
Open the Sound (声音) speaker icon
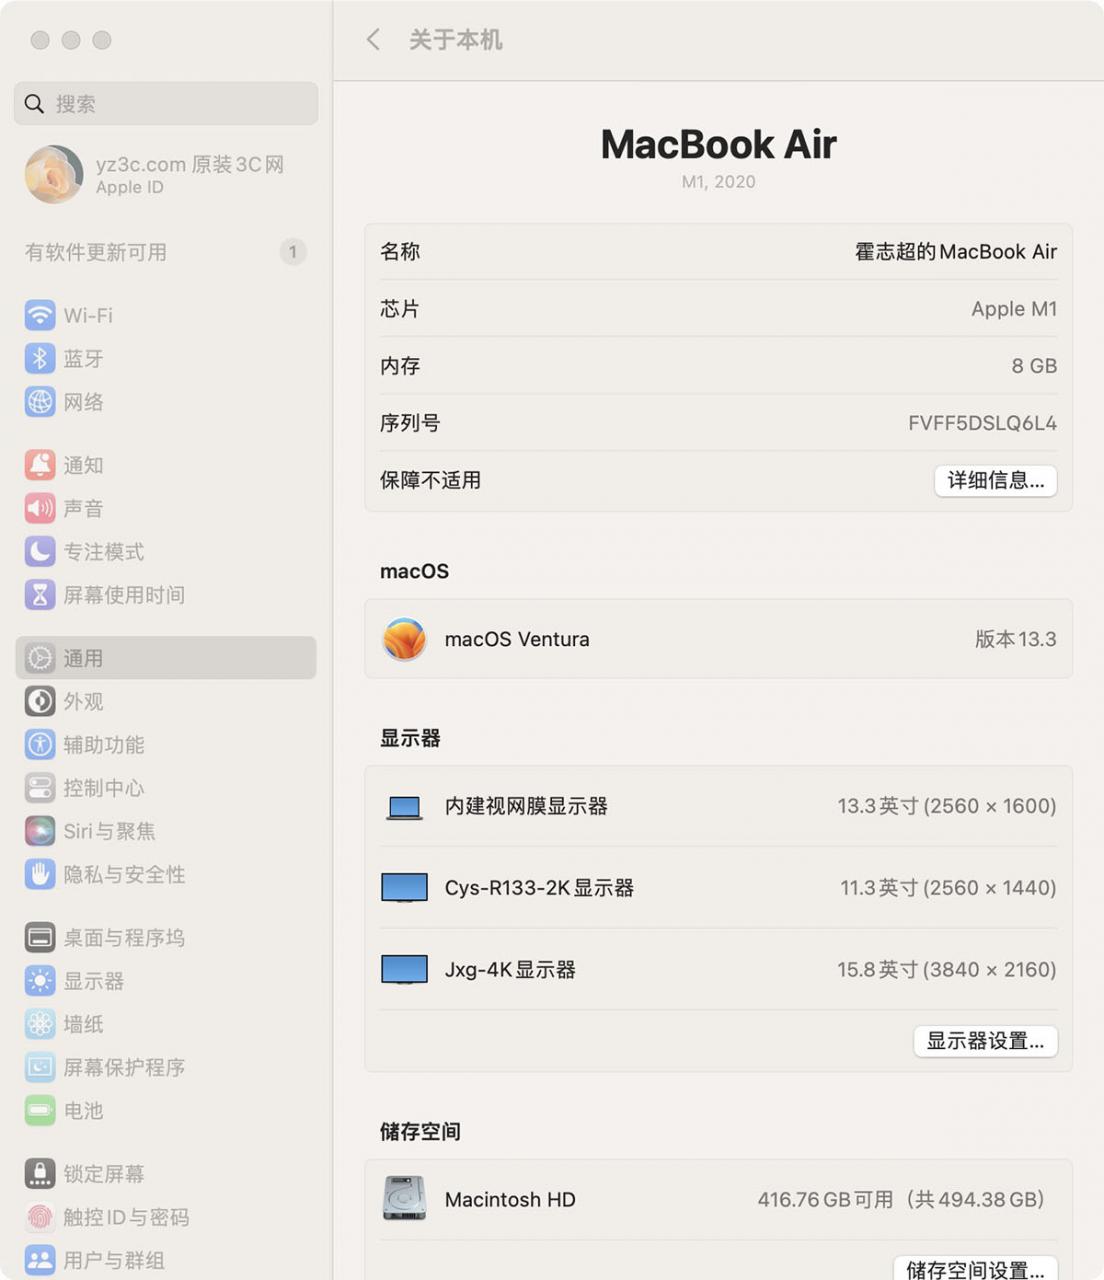tap(40, 508)
